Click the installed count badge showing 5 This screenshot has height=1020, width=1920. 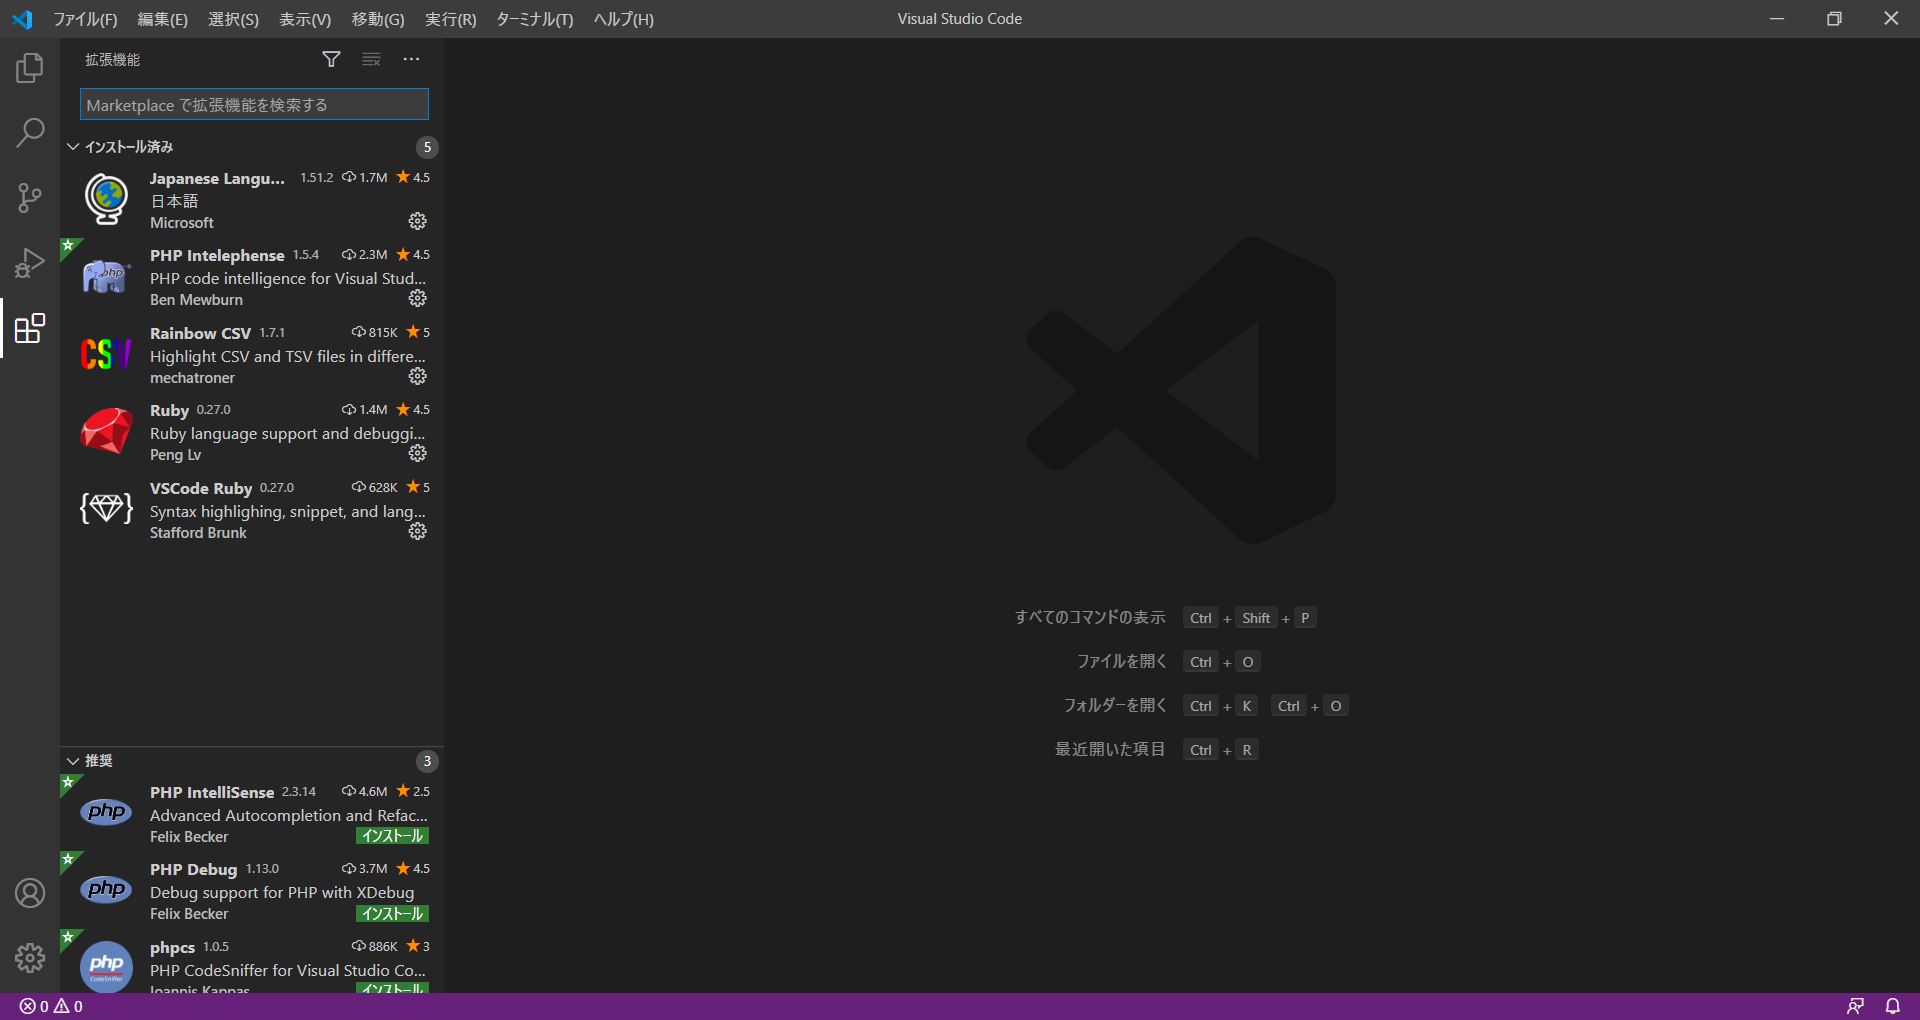tap(427, 147)
